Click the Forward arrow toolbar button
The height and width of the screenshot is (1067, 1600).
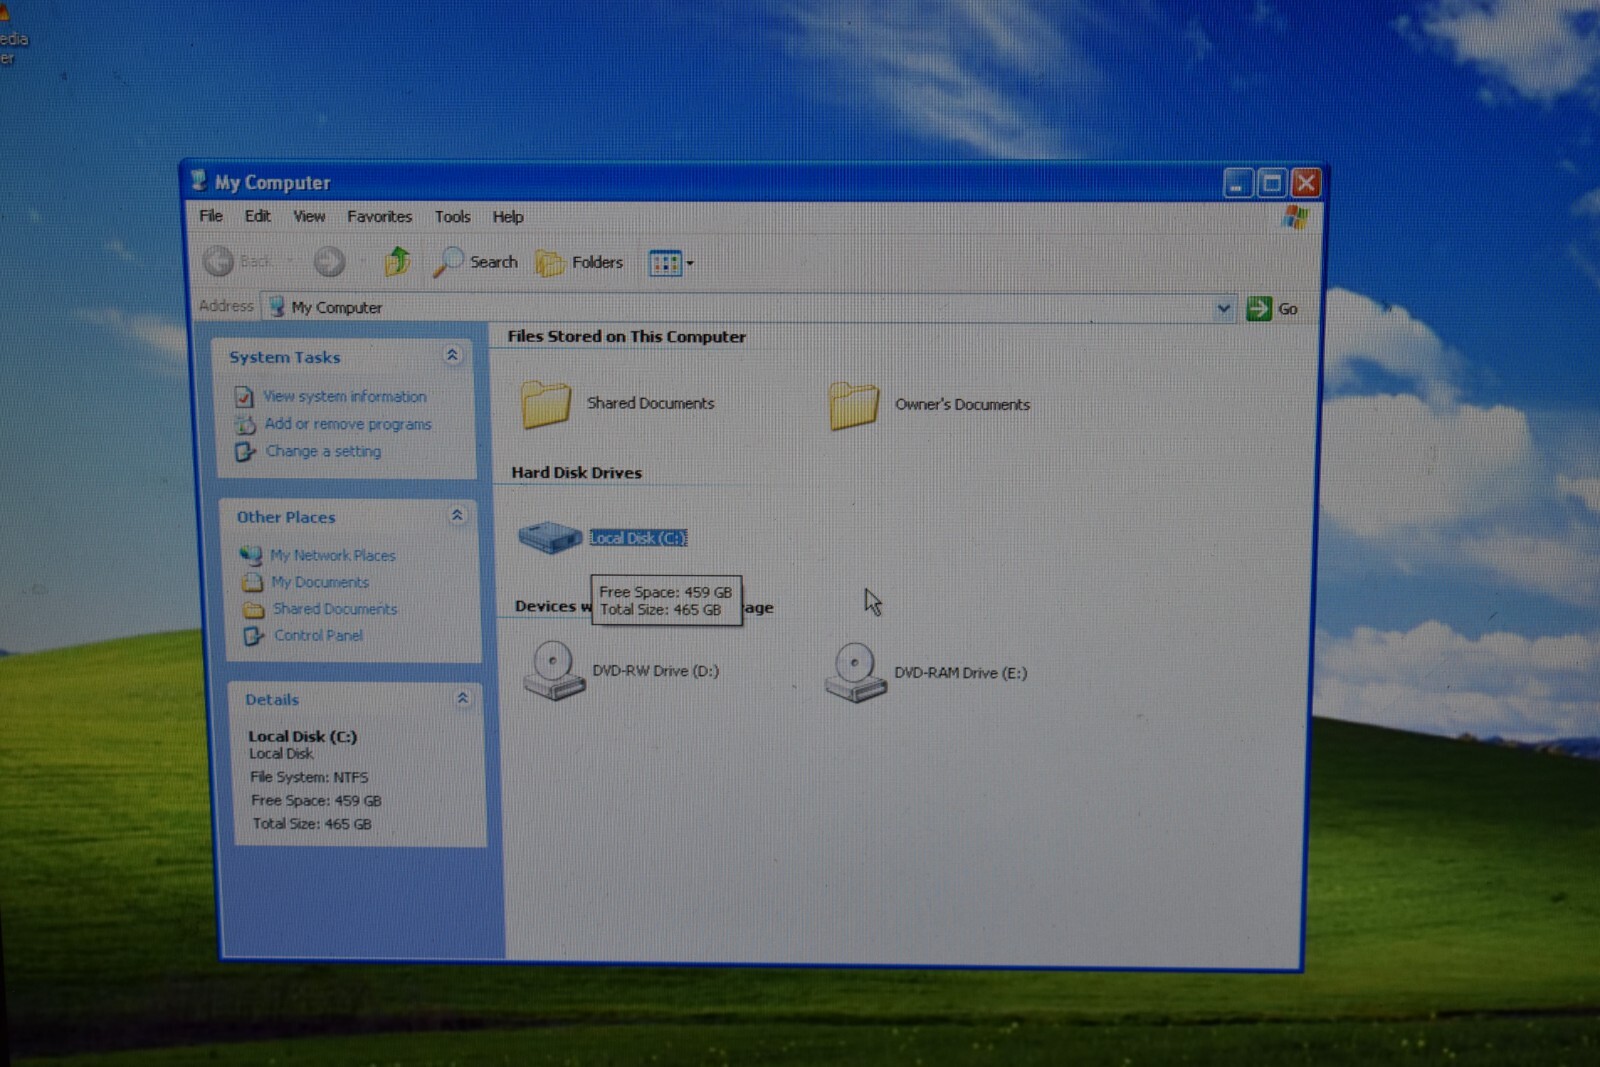329,261
